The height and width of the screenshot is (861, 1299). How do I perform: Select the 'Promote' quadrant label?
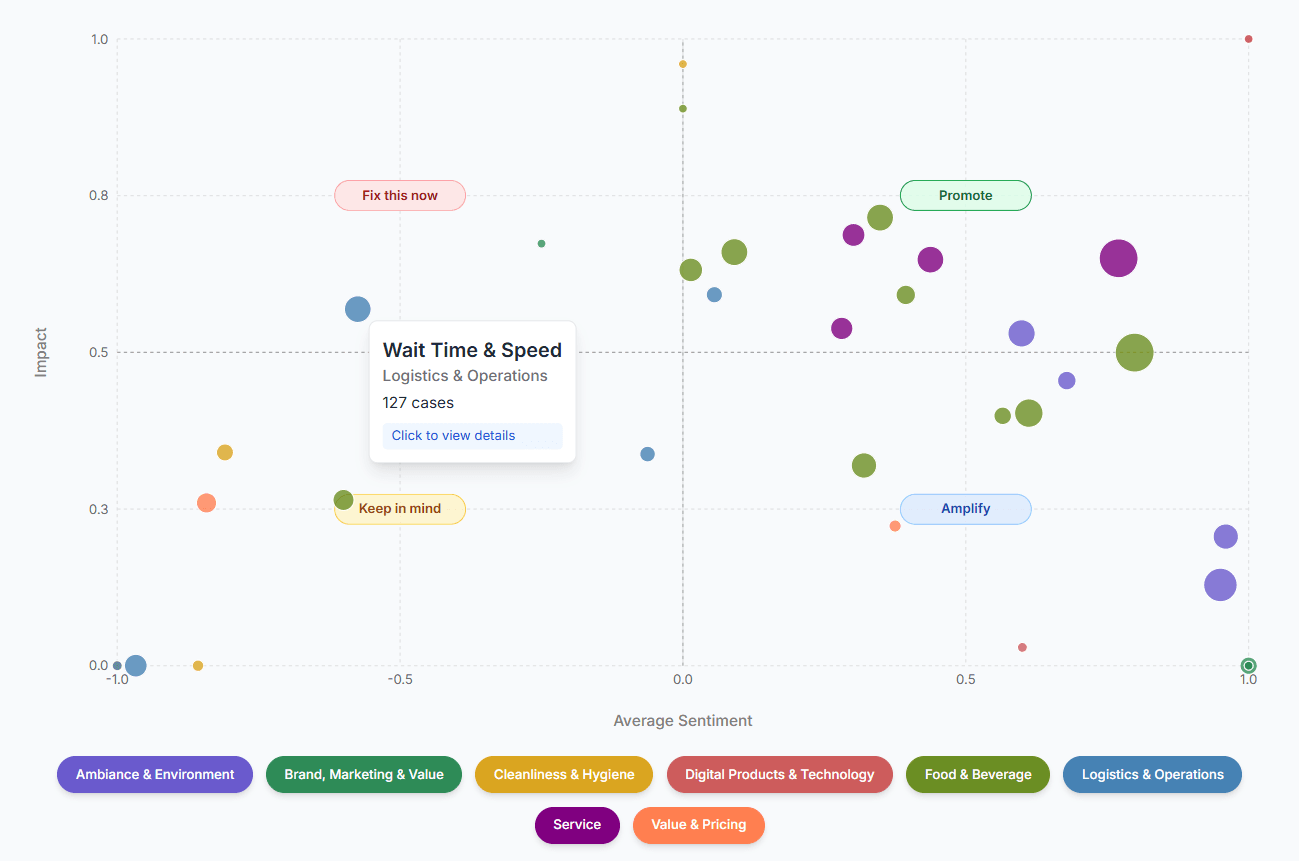click(x=965, y=195)
